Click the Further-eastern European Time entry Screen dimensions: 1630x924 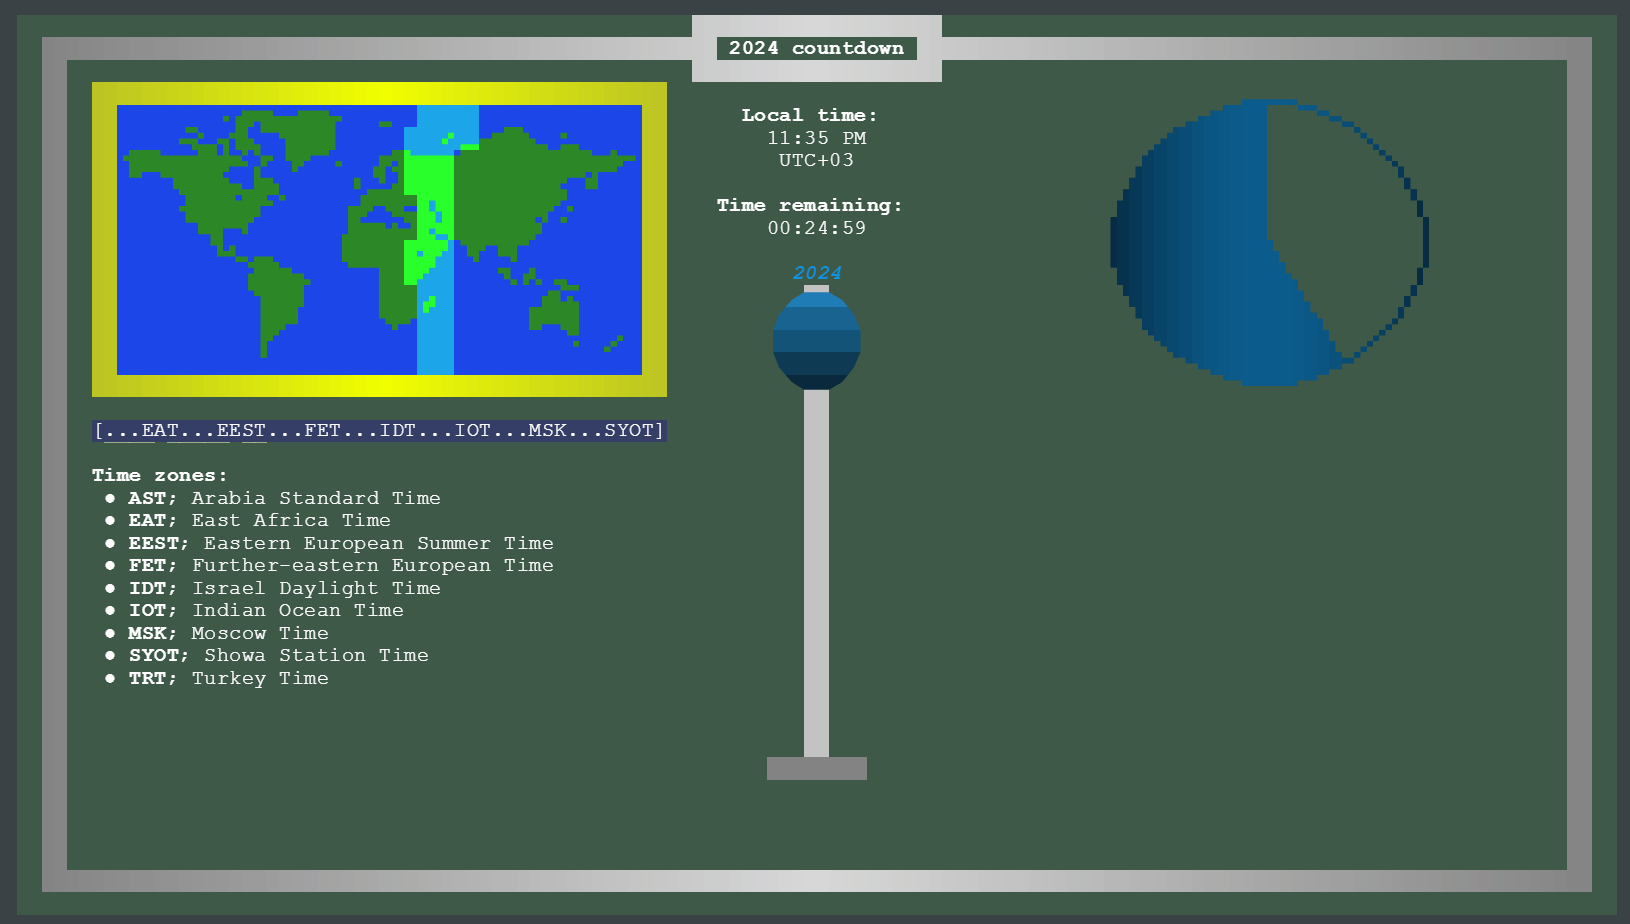[340, 565]
